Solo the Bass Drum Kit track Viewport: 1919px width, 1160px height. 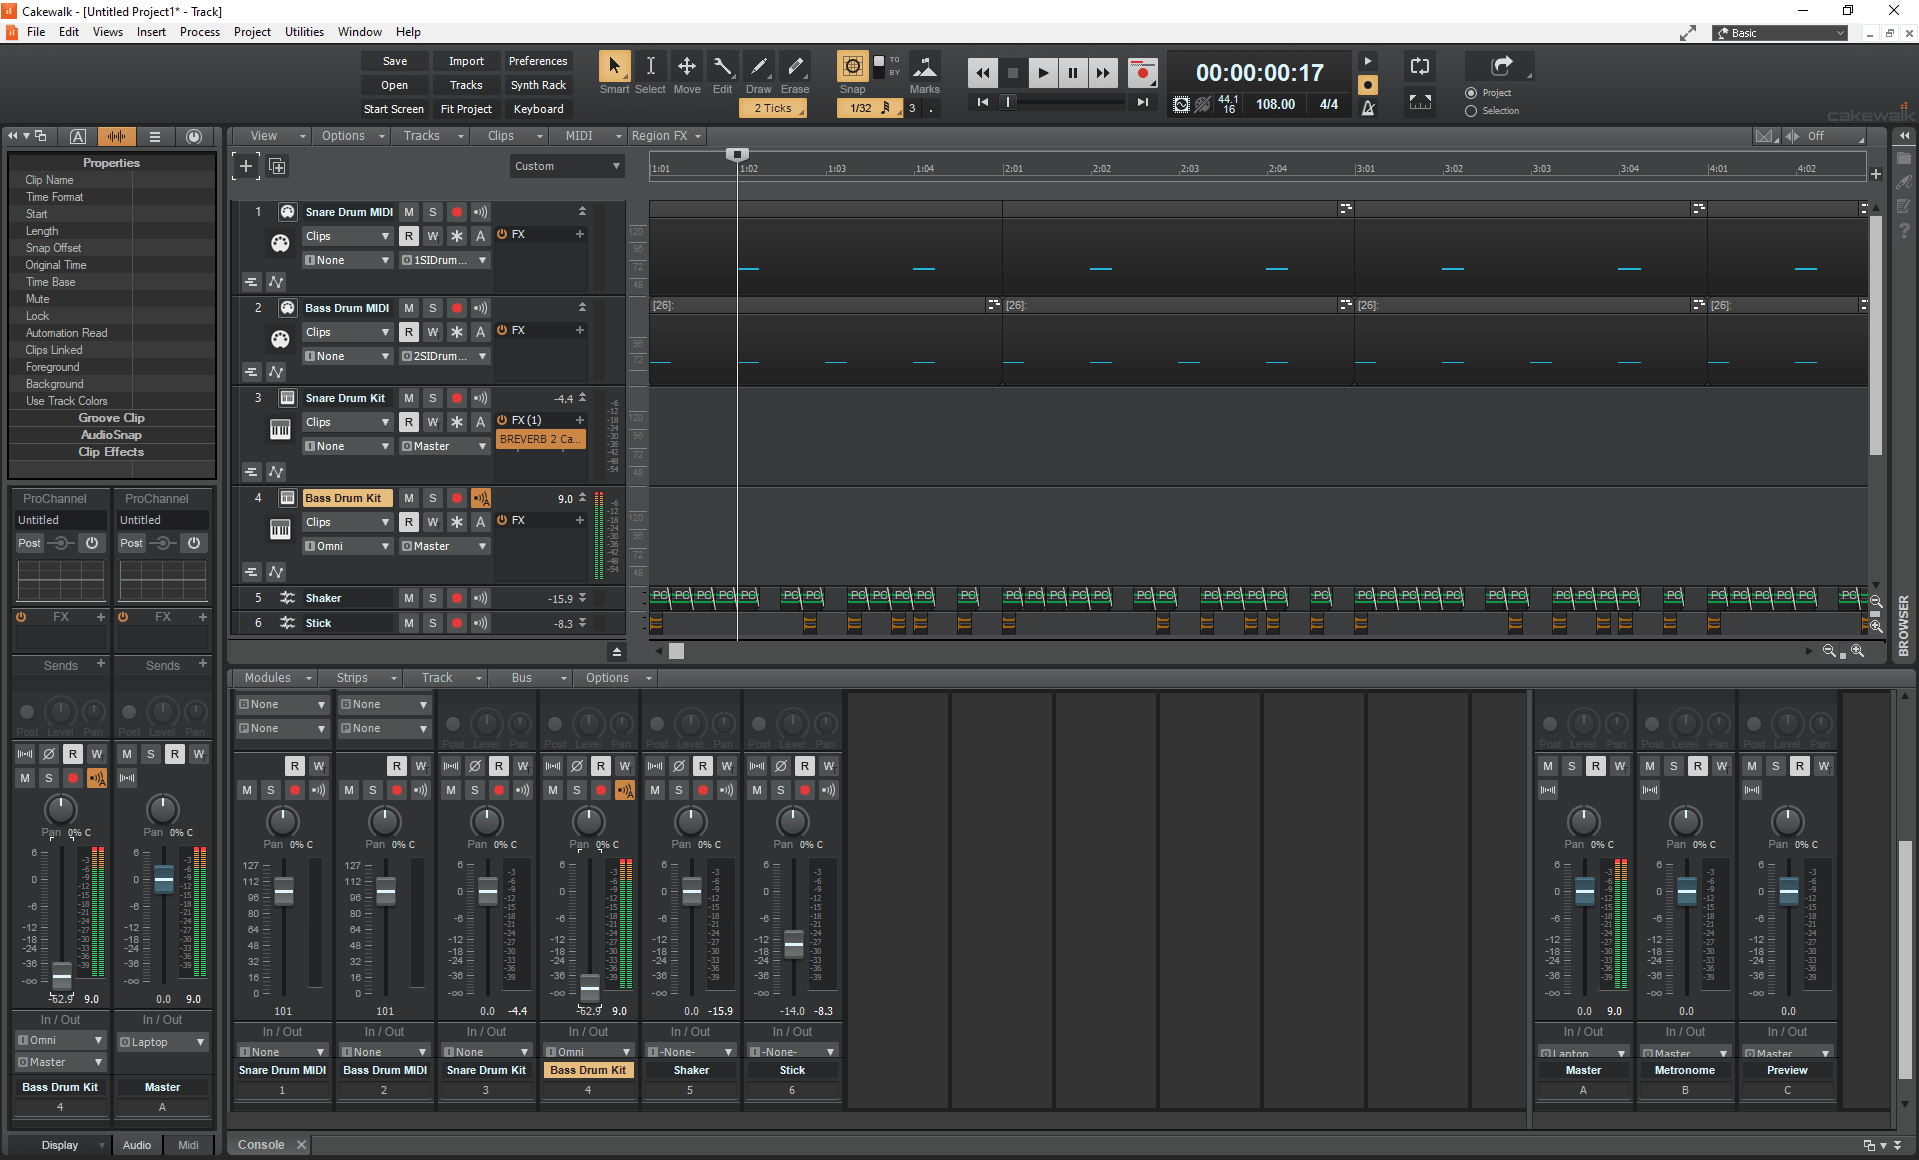[x=432, y=497]
